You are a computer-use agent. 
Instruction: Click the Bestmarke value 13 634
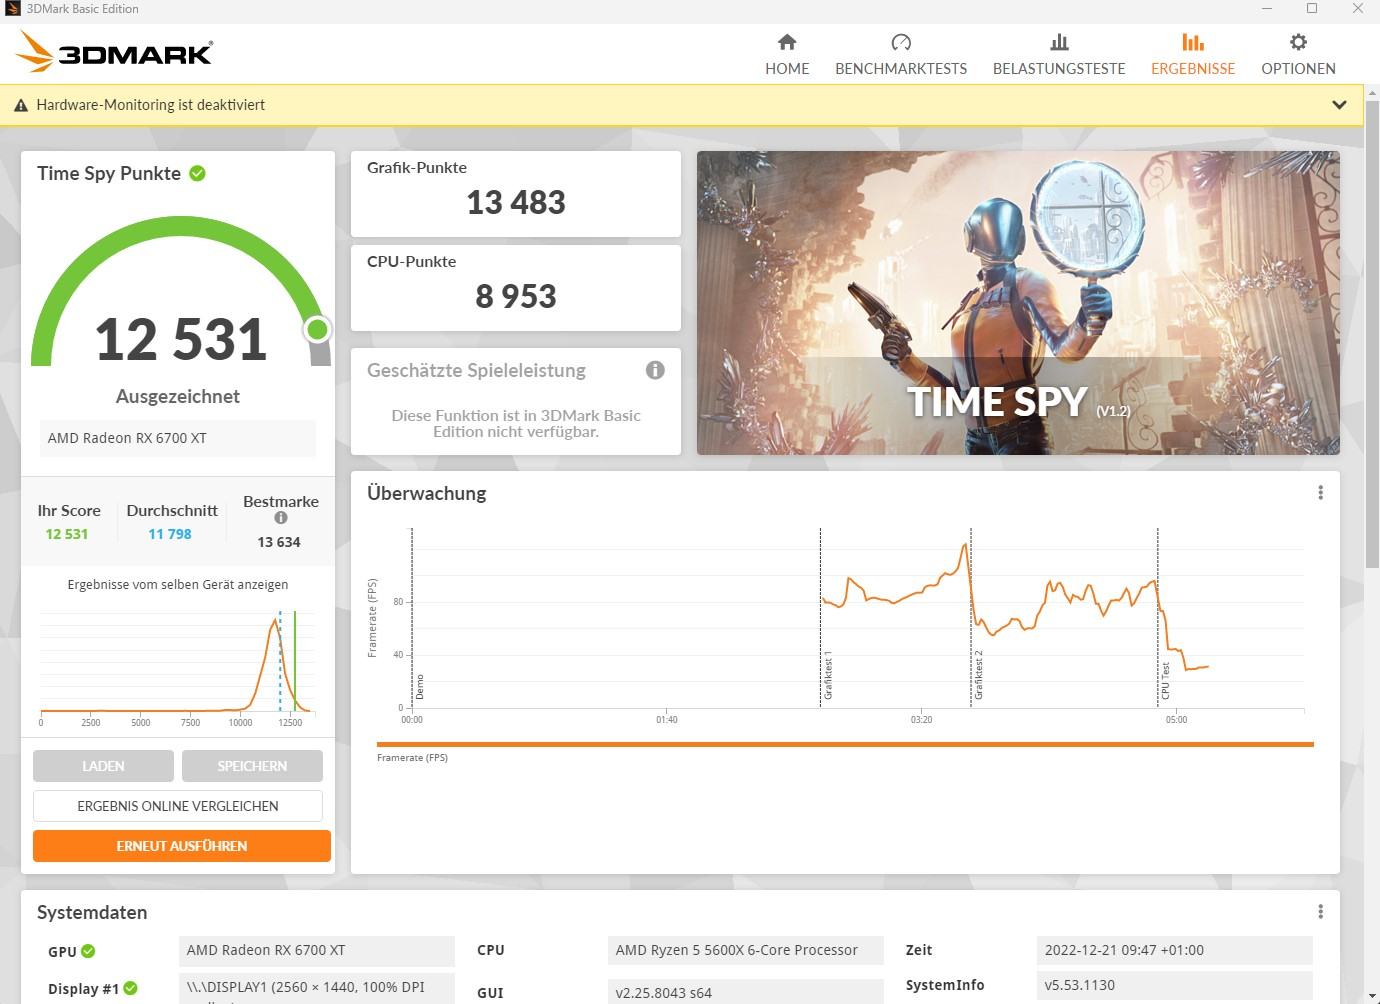[x=279, y=542]
